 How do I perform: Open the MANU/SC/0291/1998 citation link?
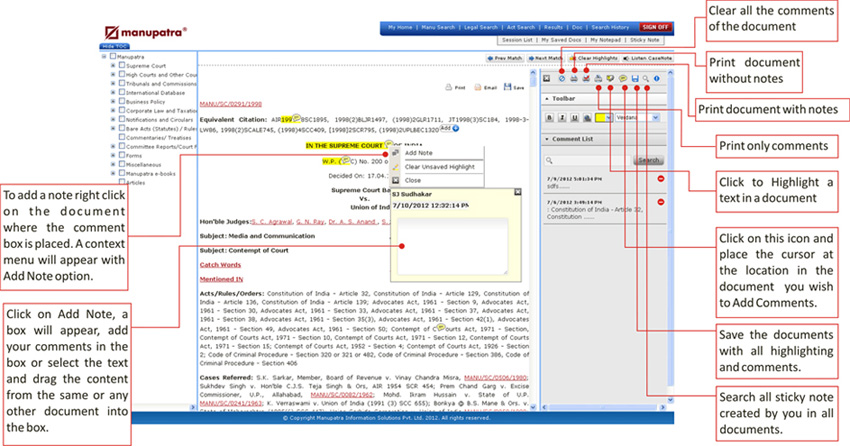(x=230, y=104)
